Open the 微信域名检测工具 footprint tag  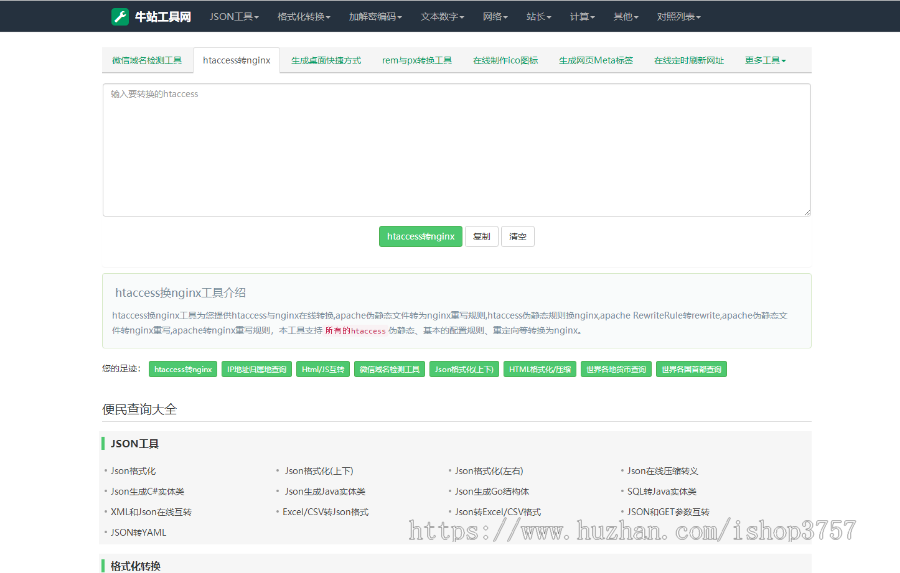coord(390,369)
